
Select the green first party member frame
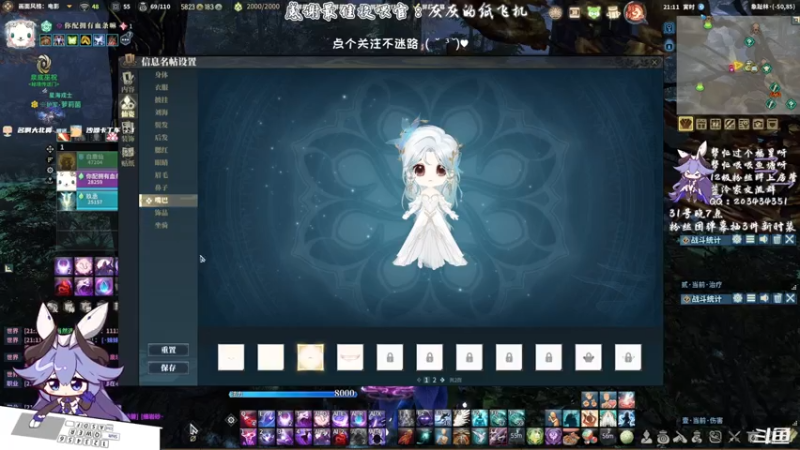click(x=87, y=161)
